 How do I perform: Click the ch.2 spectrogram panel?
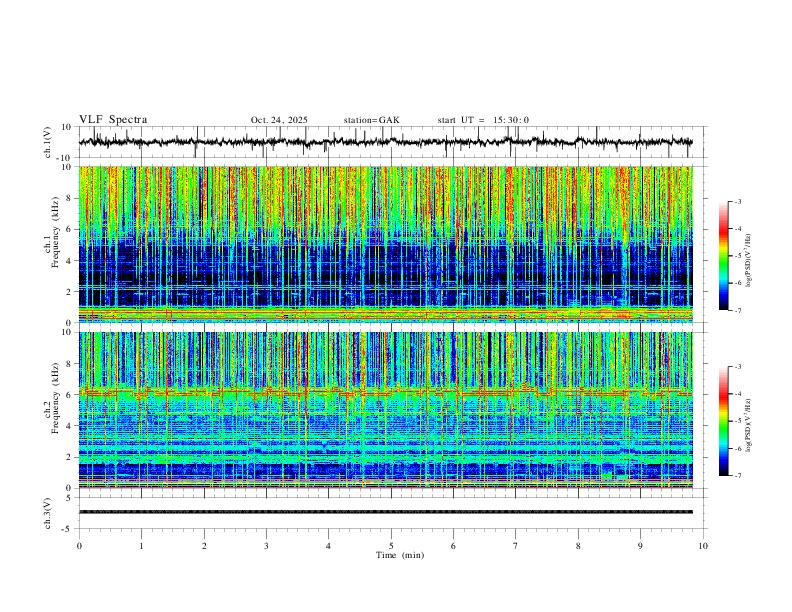point(386,410)
